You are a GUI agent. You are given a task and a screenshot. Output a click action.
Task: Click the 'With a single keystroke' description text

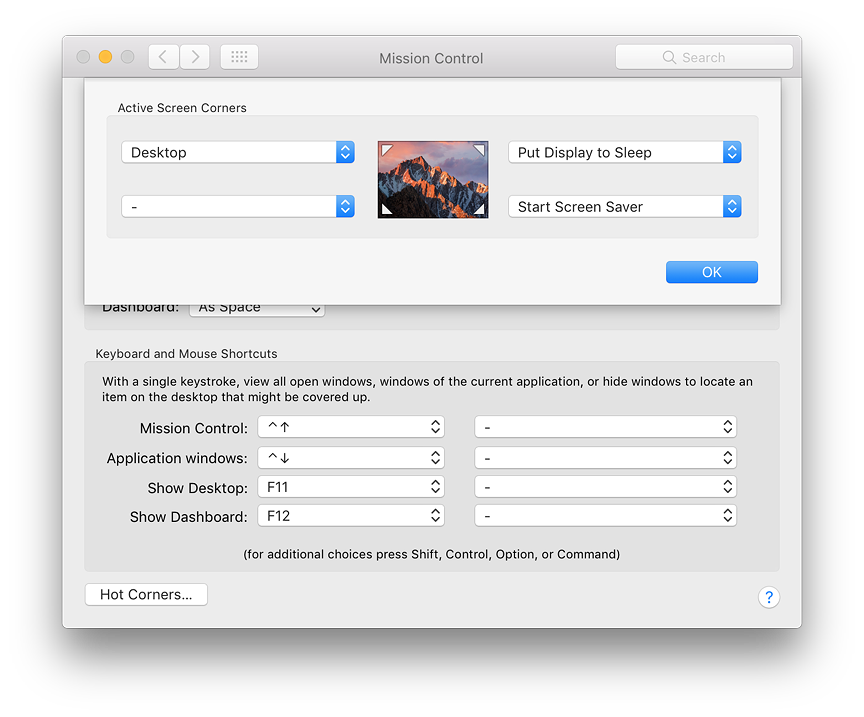click(427, 389)
